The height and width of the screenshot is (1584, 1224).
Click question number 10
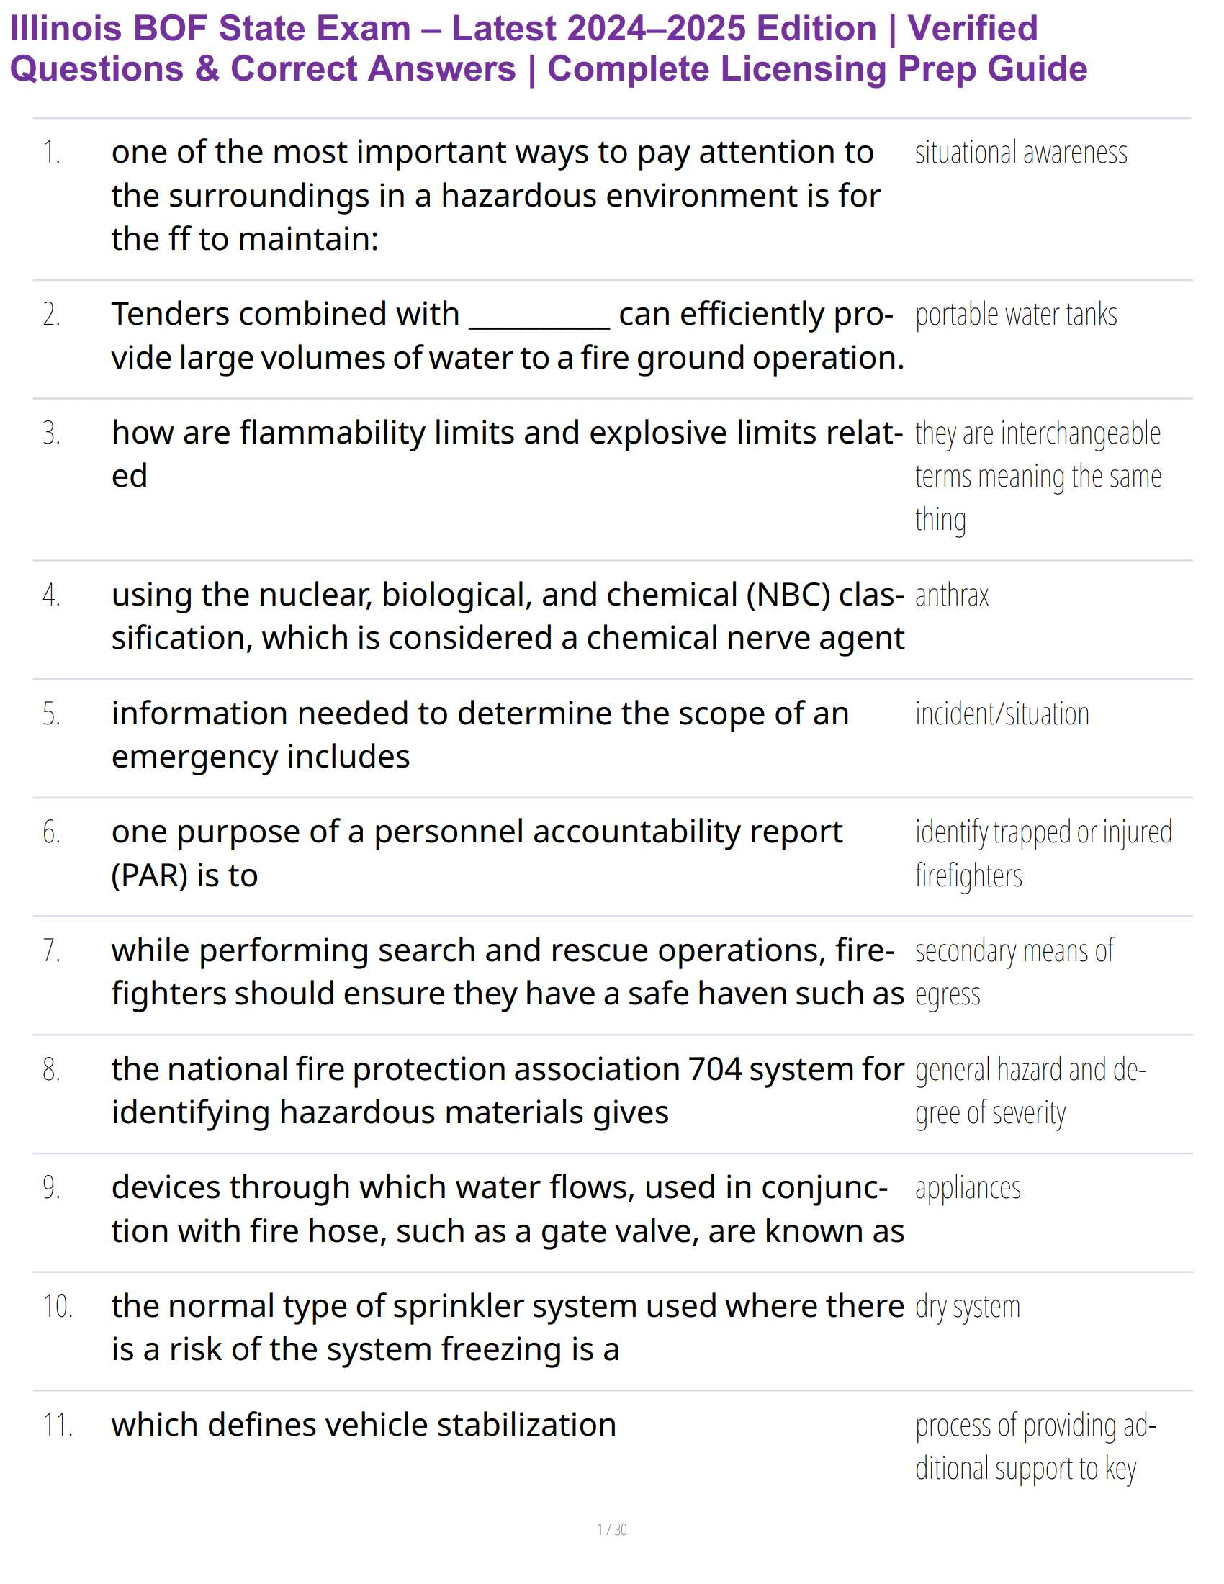[57, 1307]
